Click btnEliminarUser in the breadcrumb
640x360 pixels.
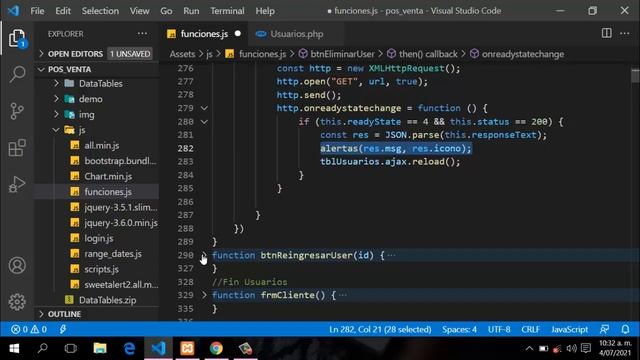342,54
